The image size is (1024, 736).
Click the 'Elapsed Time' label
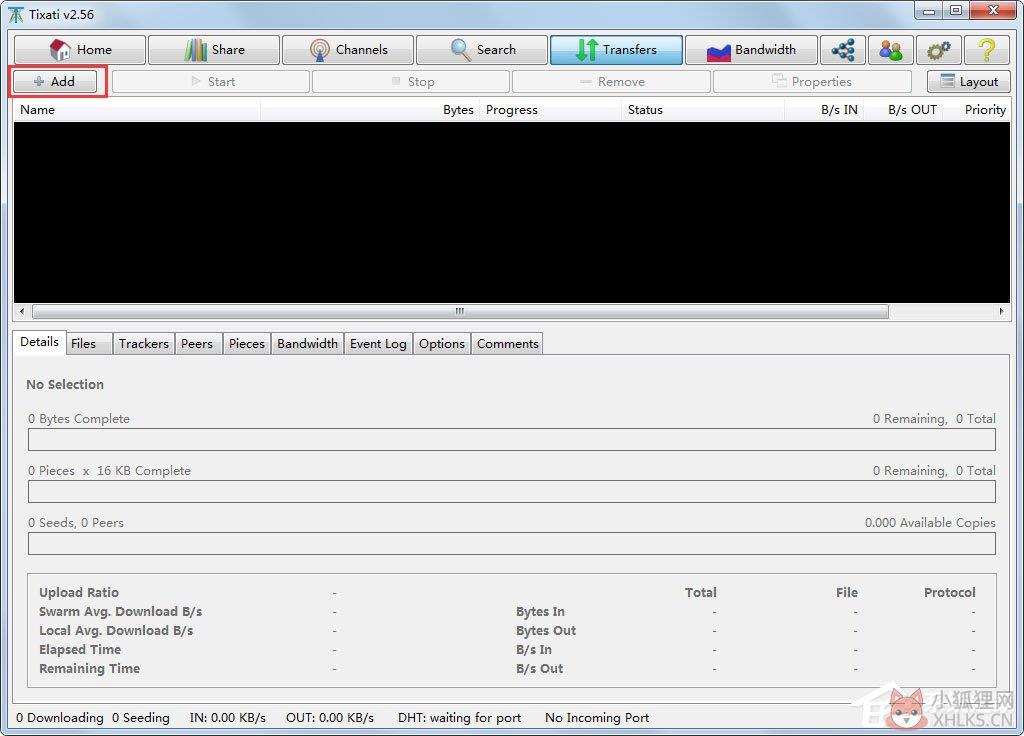point(80,649)
